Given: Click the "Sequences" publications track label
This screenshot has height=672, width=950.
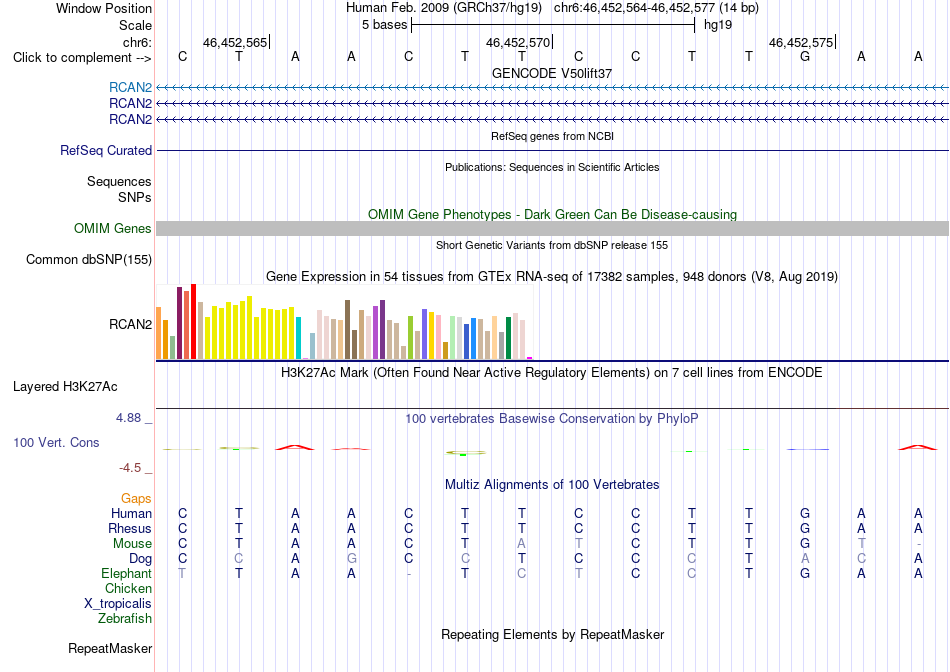Looking at the screenshot, I should click(x=119, y=181).
